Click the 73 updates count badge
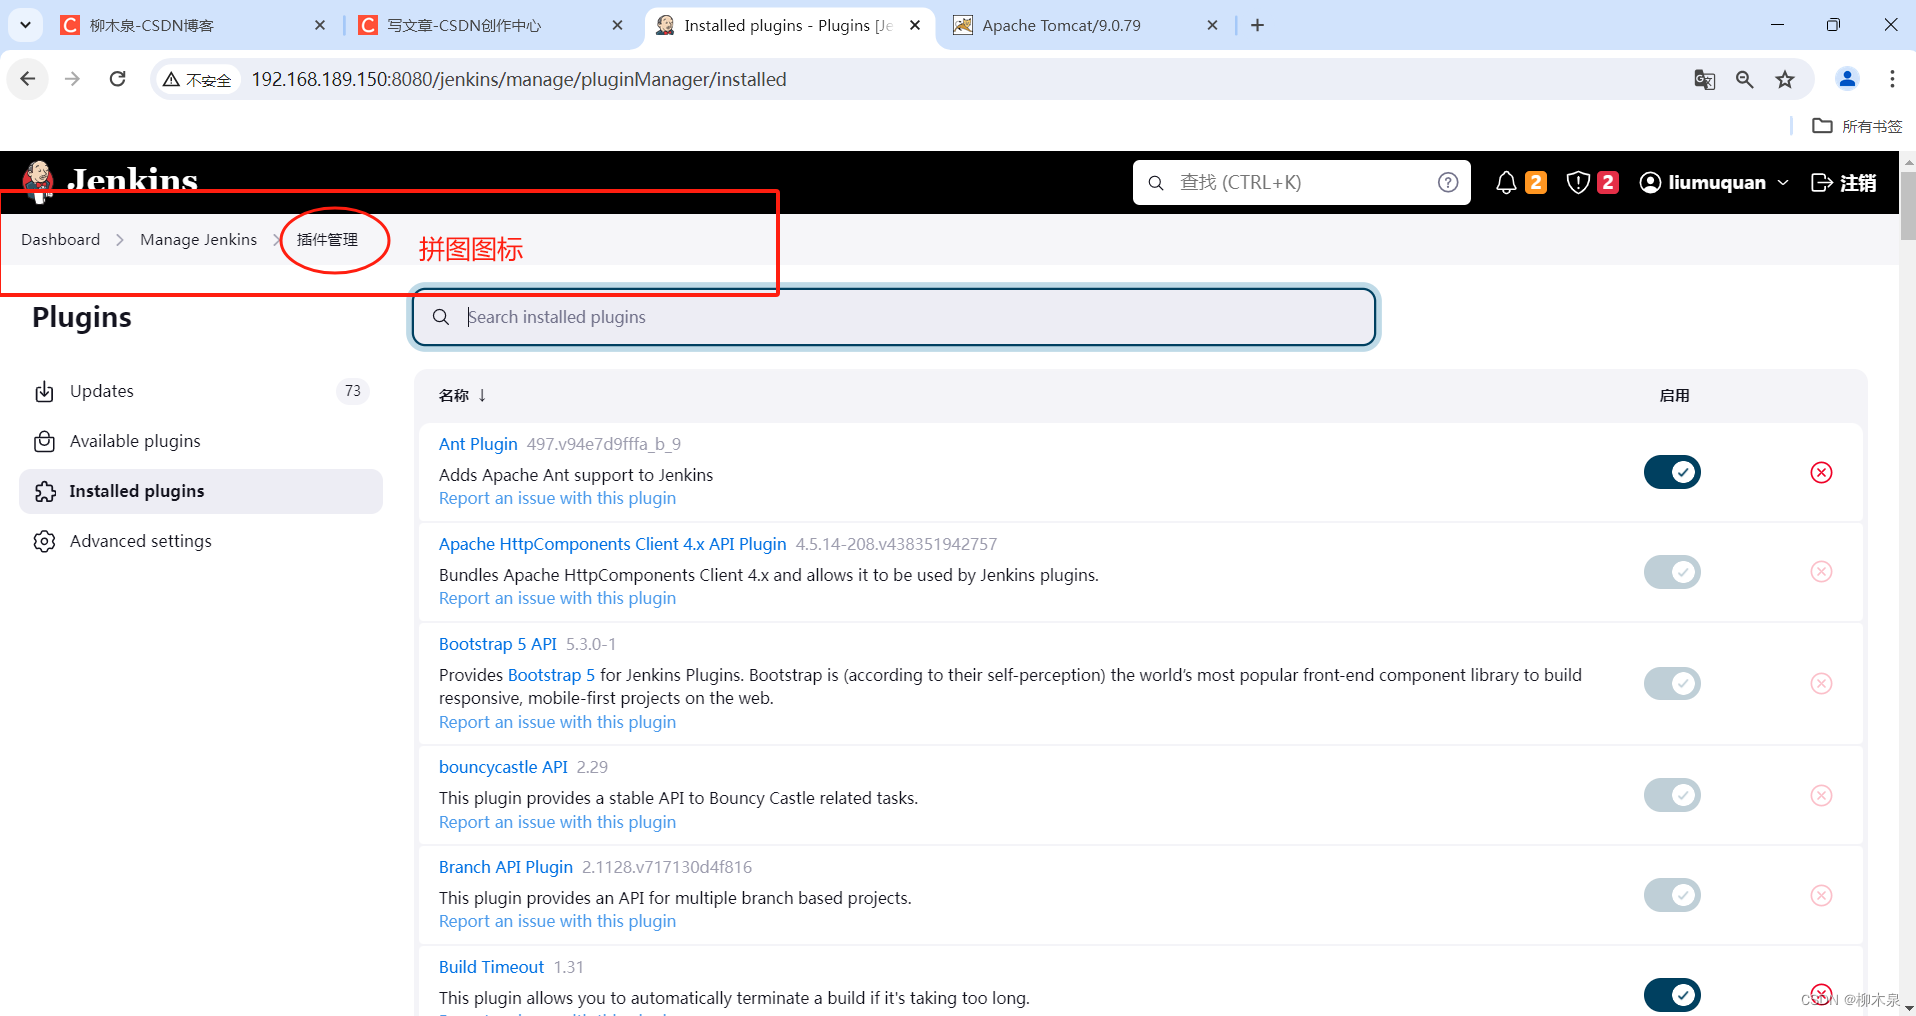 [x=353, y=391]
